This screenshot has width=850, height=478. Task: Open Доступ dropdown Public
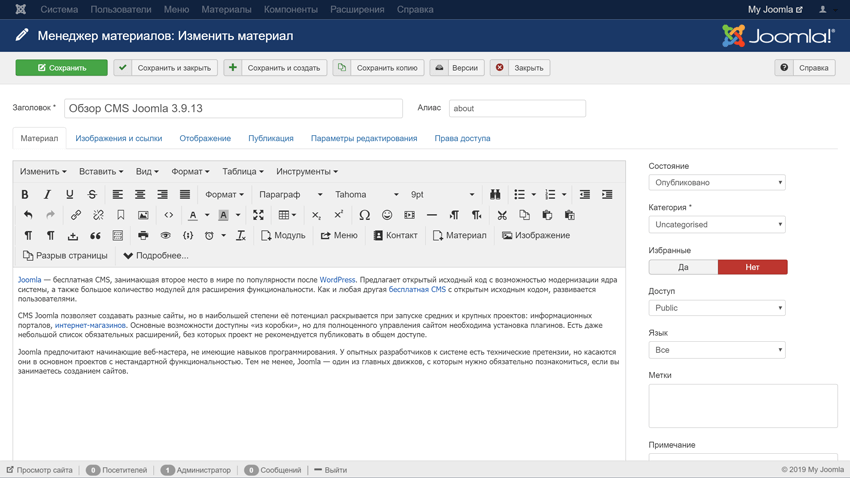coord(717,308)
